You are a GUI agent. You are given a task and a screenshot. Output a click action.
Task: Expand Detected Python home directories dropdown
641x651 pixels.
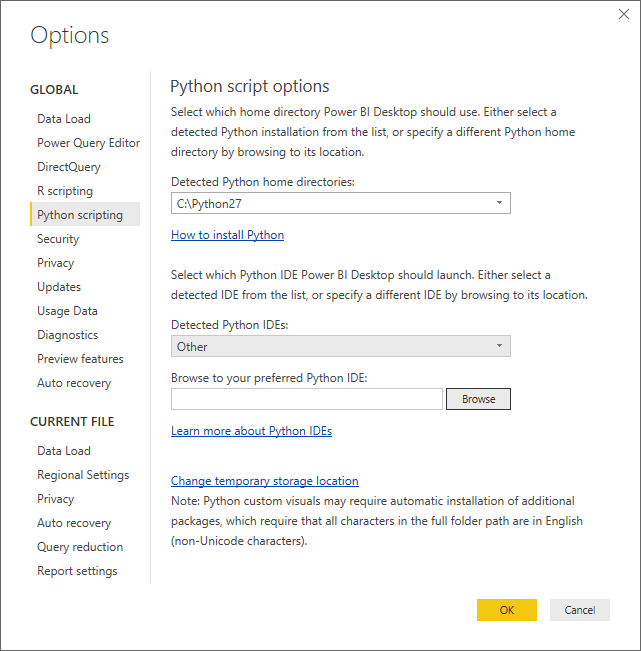[x=341, y=203]
